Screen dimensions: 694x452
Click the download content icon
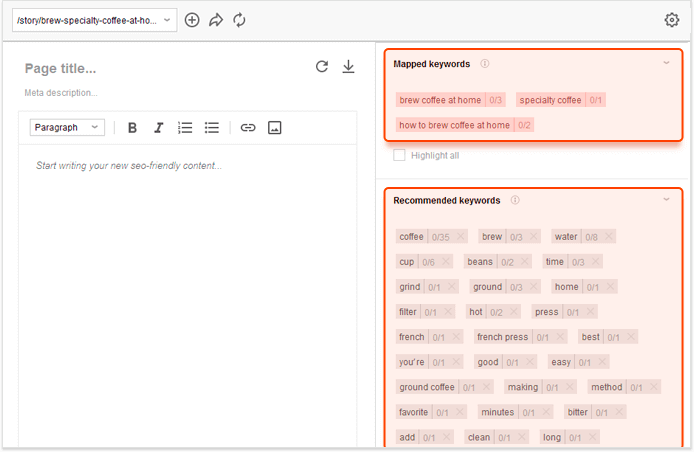pyautogui.click(x=348, y=66)
